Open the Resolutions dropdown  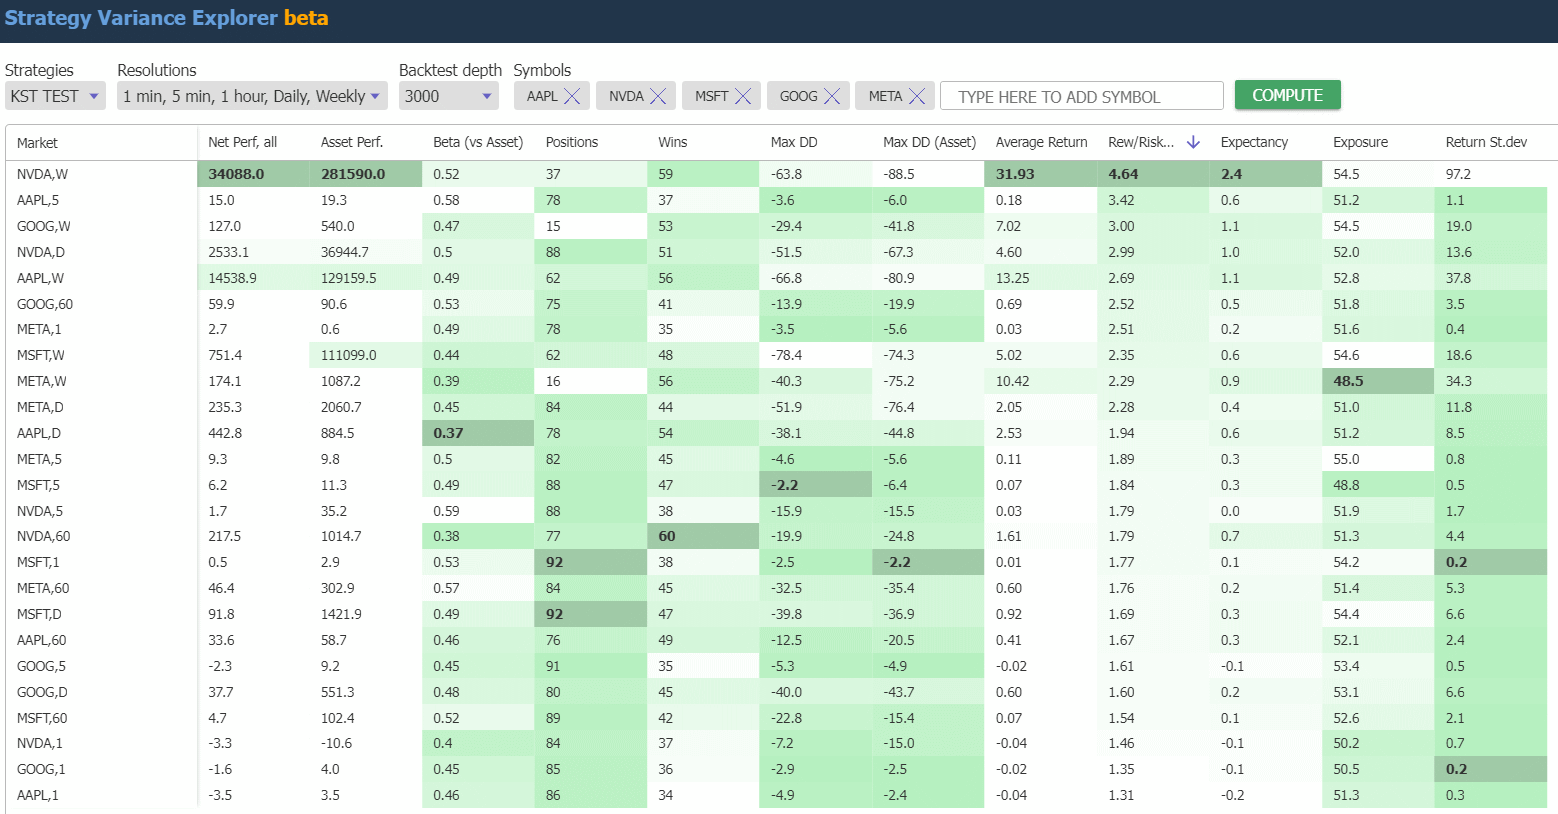coord(249,95)
